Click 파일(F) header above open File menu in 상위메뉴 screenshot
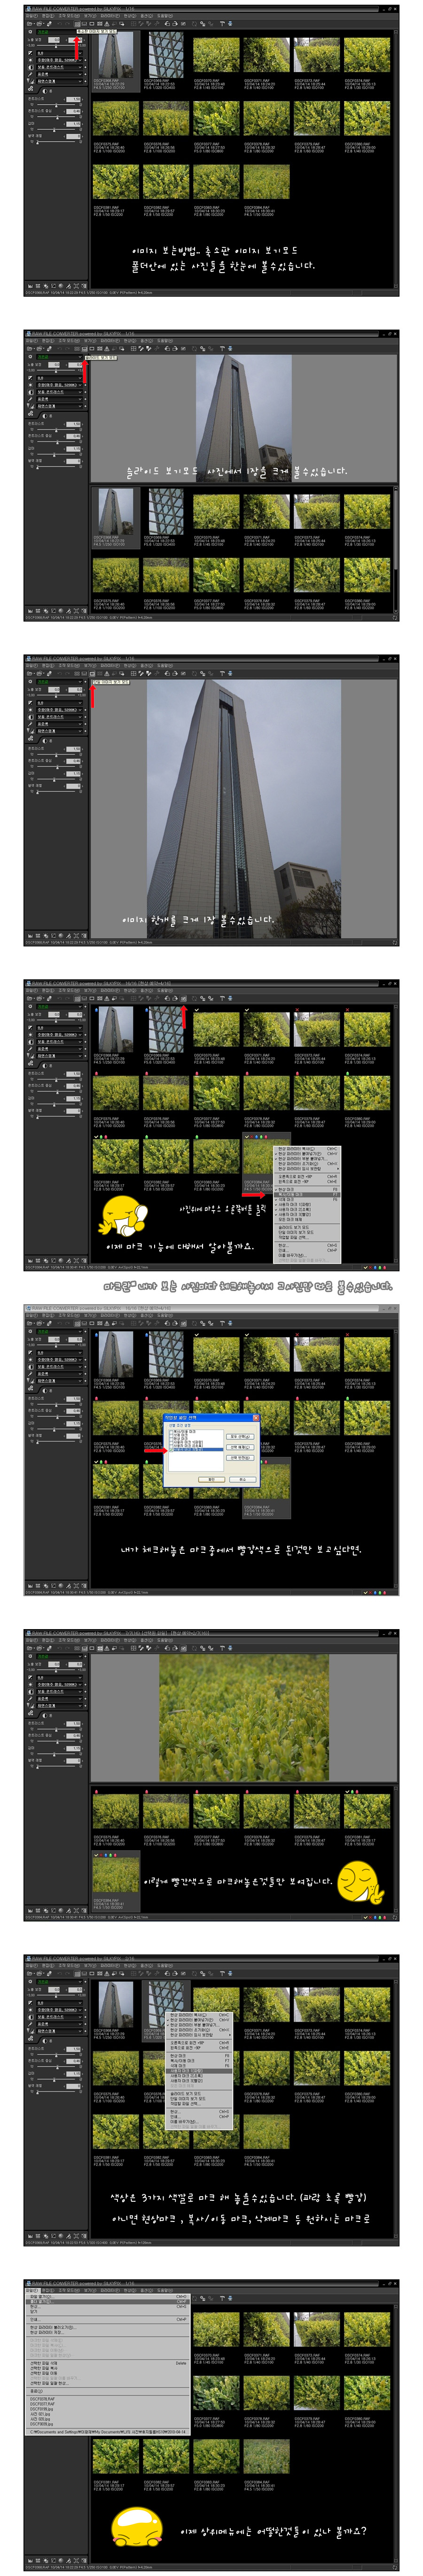Viewport: 423px width, 2576px height. pyautogui.click(x=32, y=2291)
